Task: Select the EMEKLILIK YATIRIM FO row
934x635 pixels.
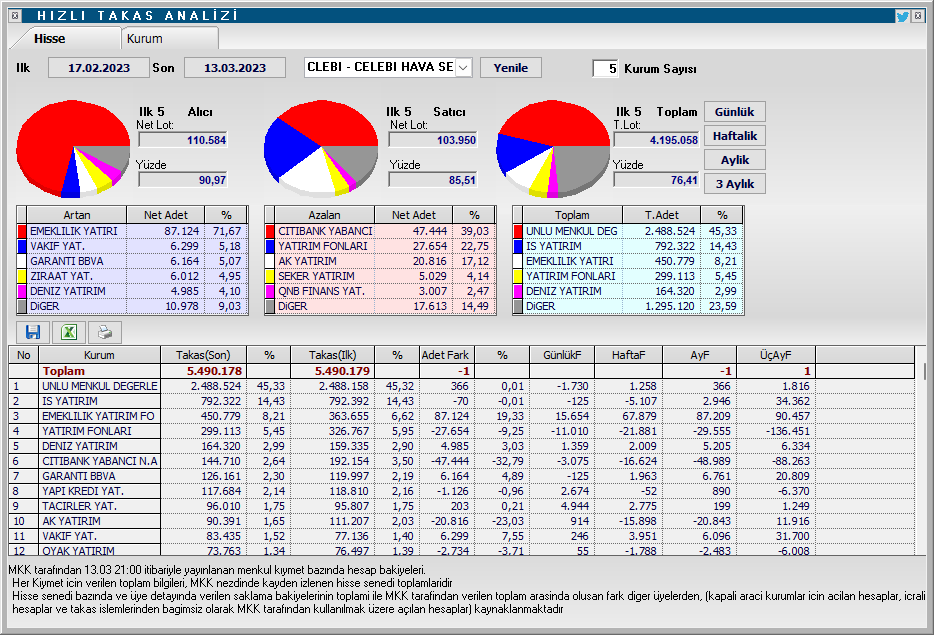Action: pos(462,416)
